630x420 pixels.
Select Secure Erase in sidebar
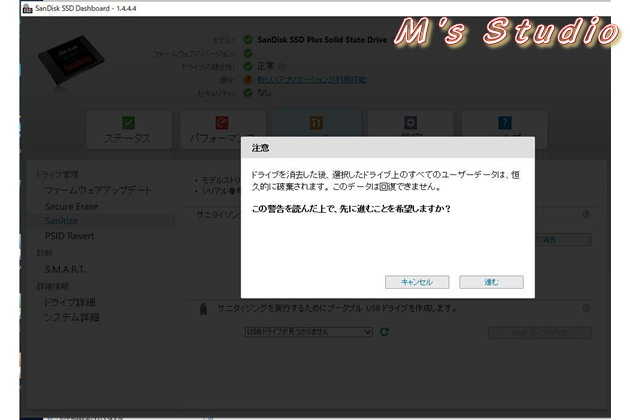72,207
